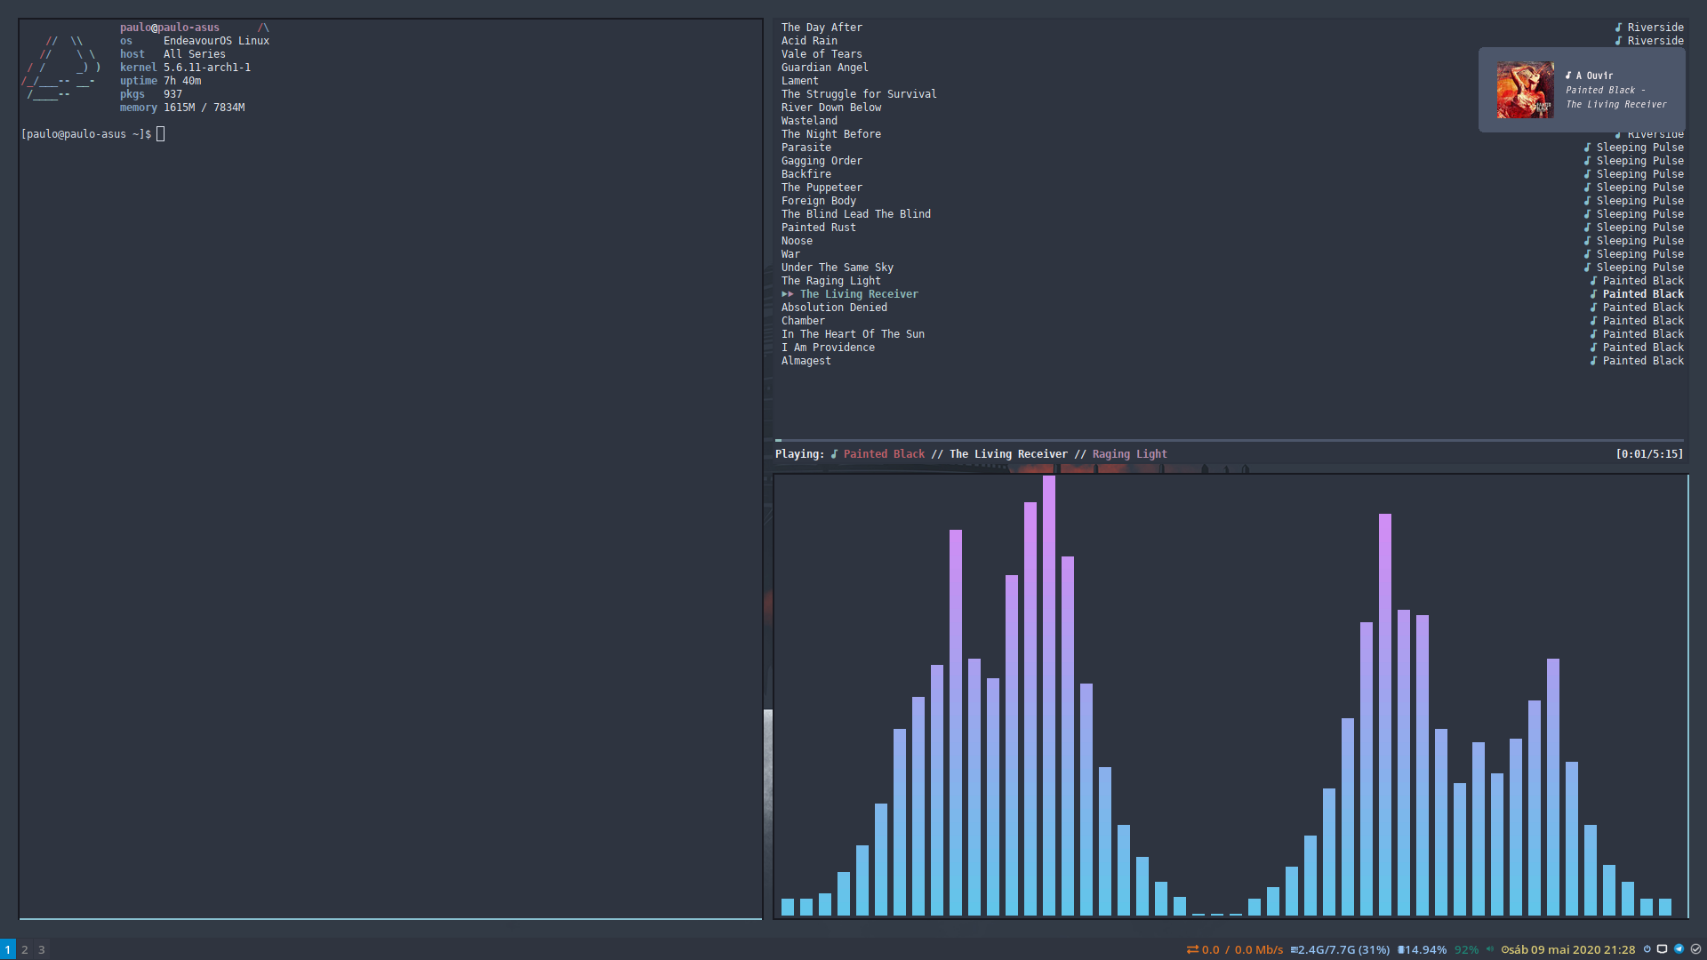Click the power icon in status bar
Screen dimensions: 1707x960
1647,949
